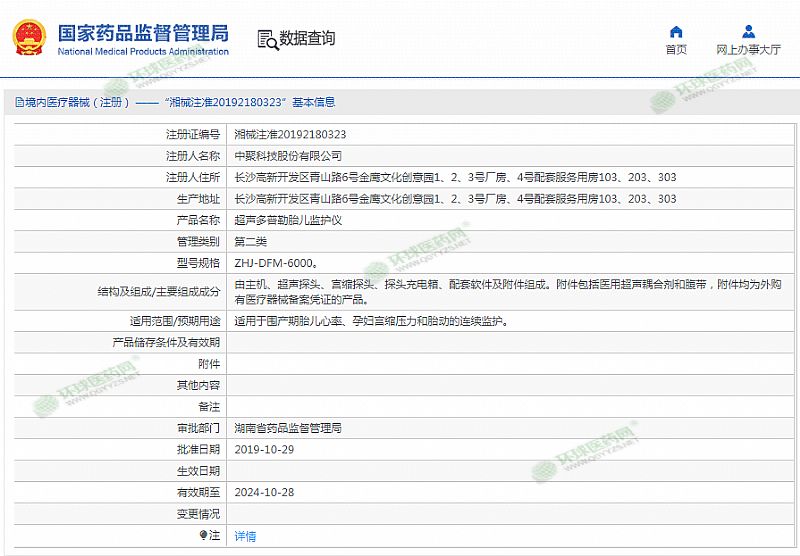Image resolution: width=800 pixels, height=556 pixels.
Task: Click the 国家药品监督管理局 site title
Action: click(x=142, y=33)
